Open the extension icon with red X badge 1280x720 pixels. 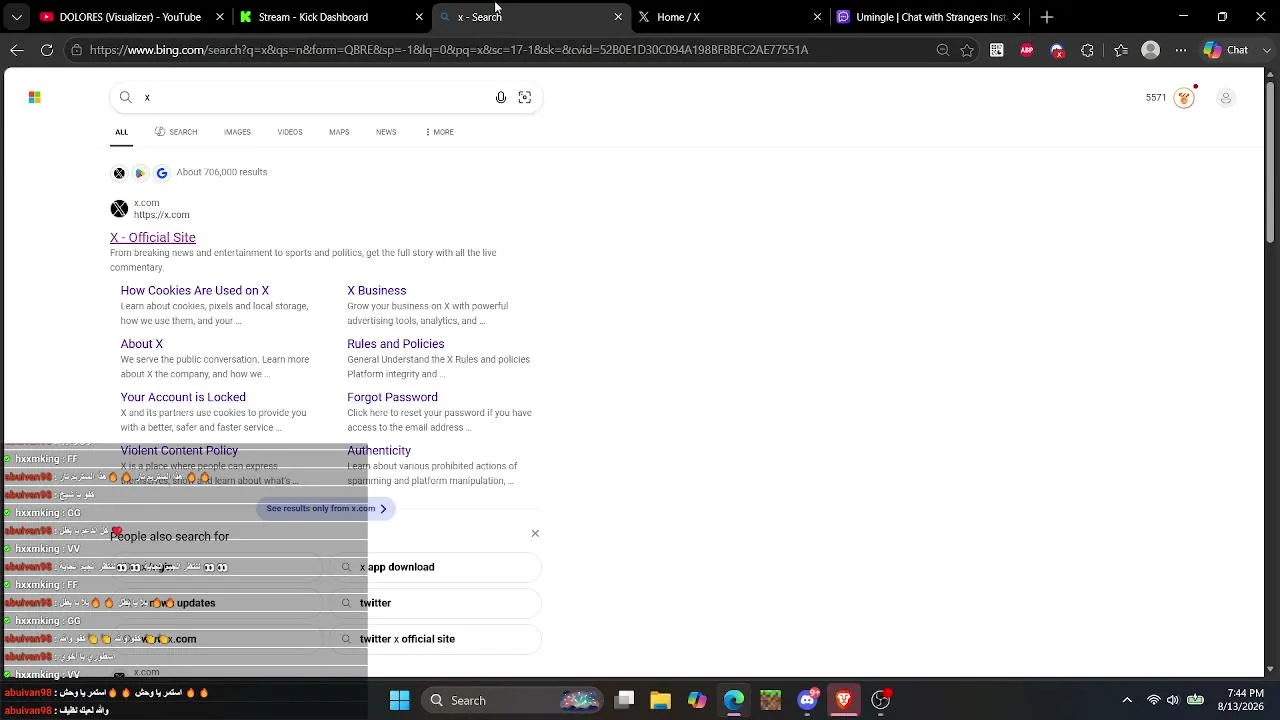(x=1057, y=50)
